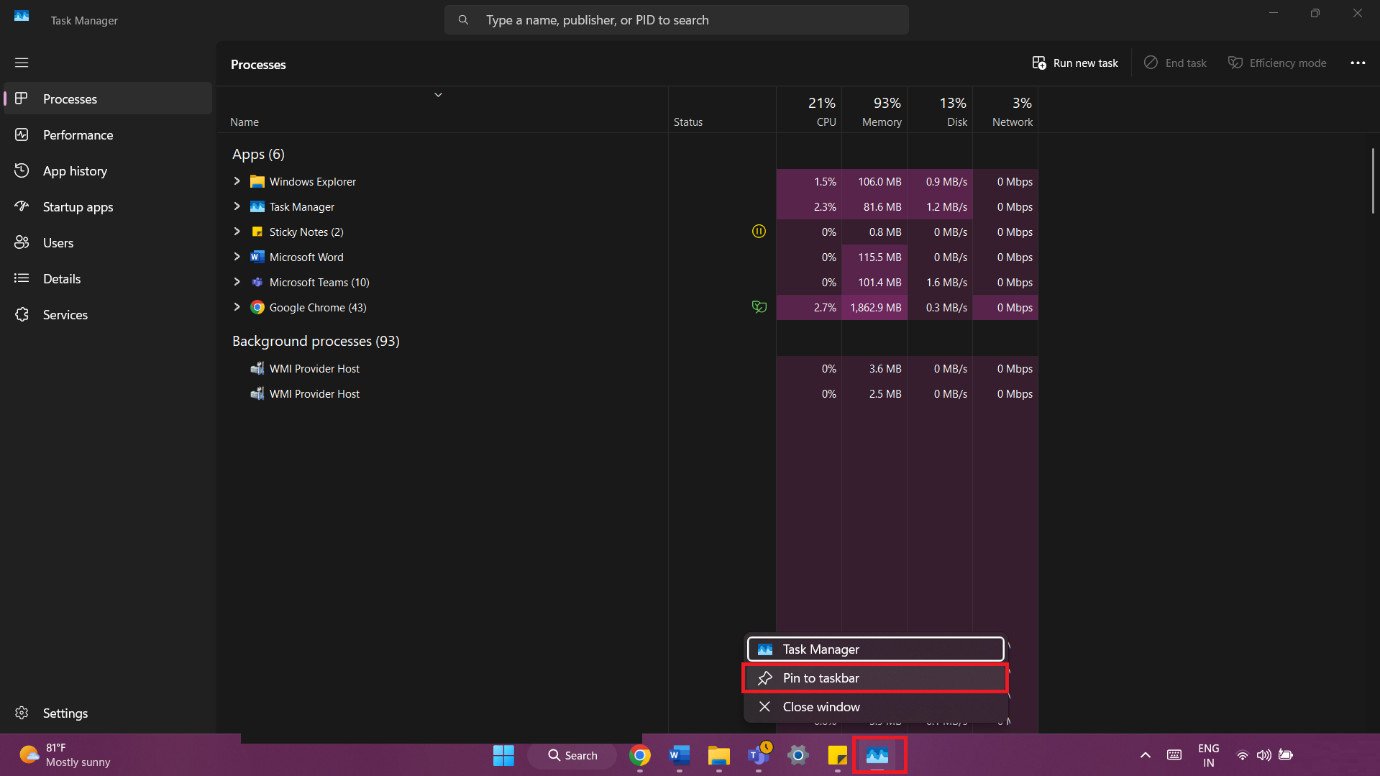1380x776 pixels.
Task: Click the Performance sidebar icon
Action: tap(21, 135)
